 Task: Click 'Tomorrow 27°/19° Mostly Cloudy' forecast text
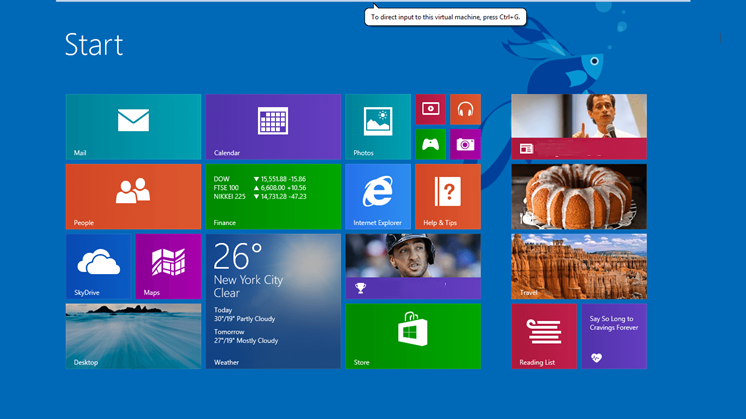[246, 336]
